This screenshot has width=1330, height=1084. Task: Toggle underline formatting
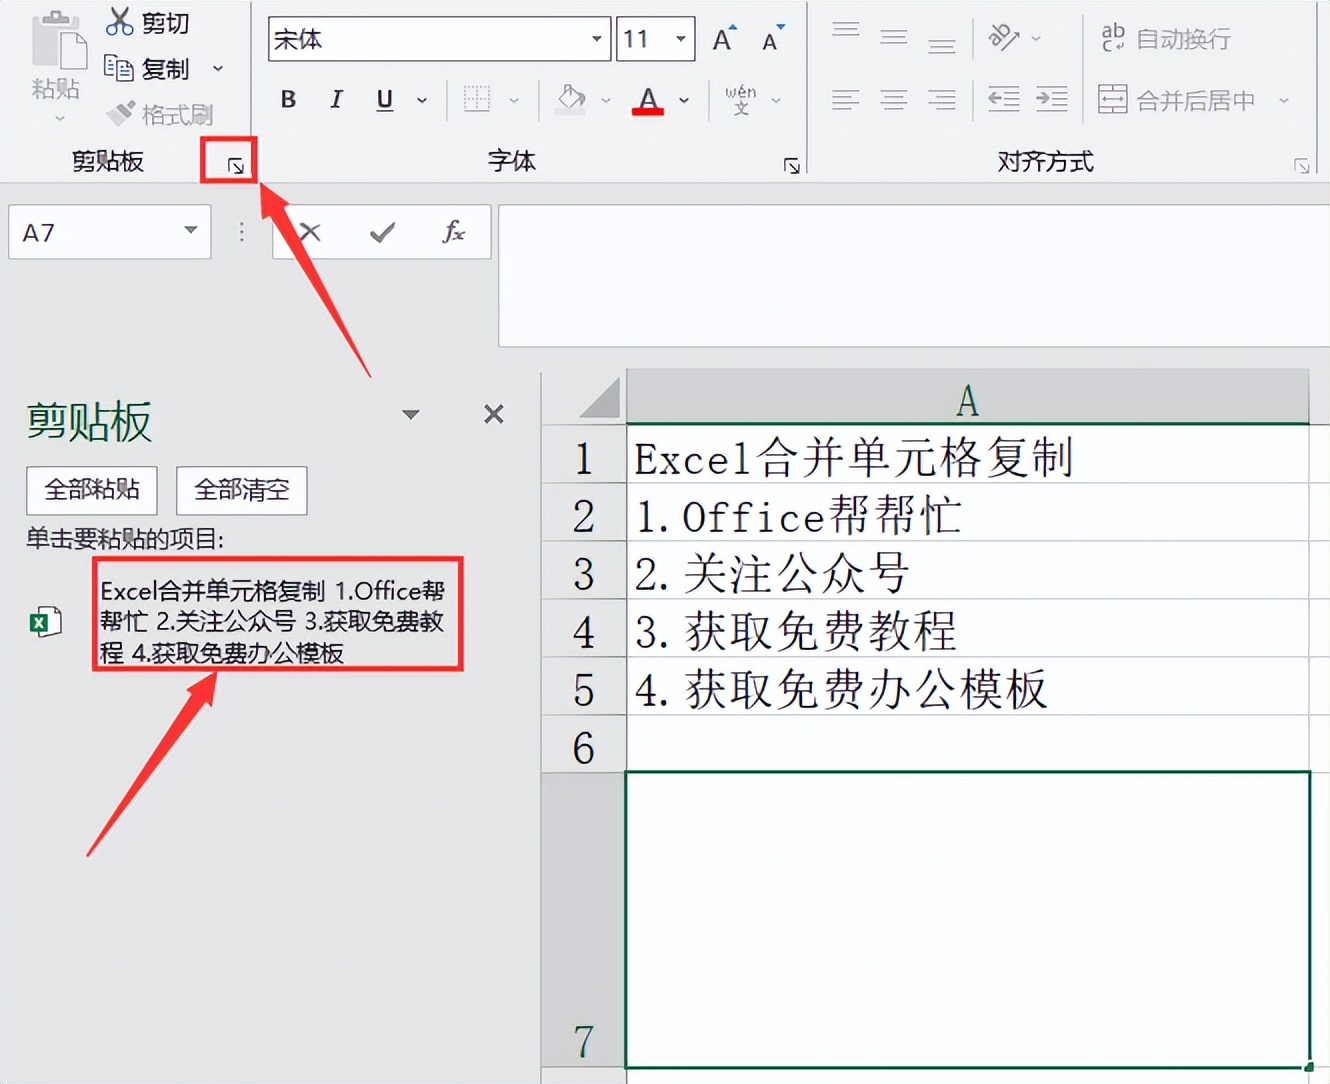384,99
